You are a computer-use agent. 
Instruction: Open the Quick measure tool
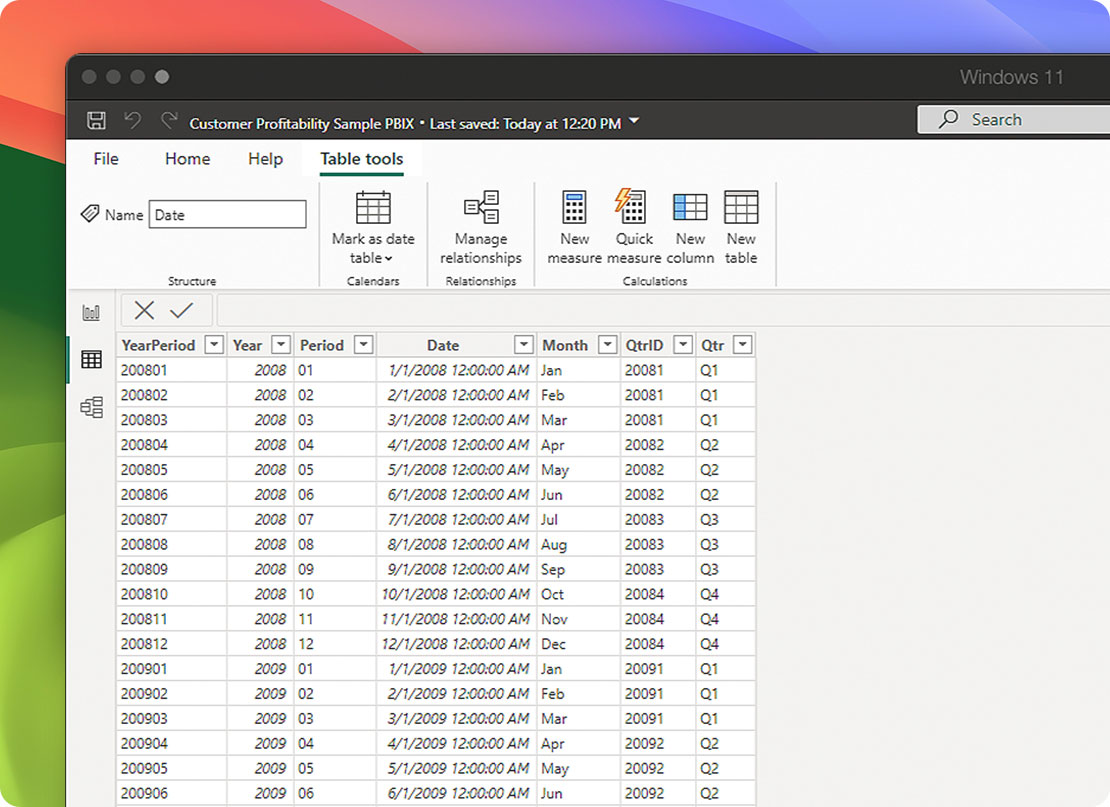633,227
